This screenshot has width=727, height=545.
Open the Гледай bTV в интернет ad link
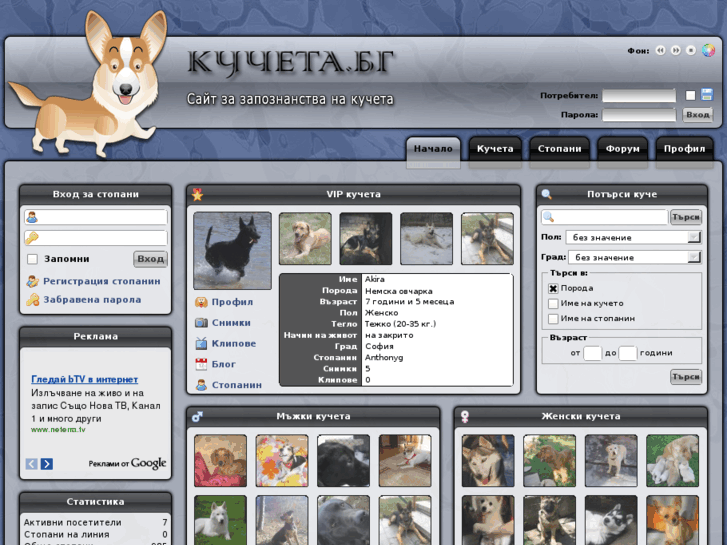click(x=84, y=379)
